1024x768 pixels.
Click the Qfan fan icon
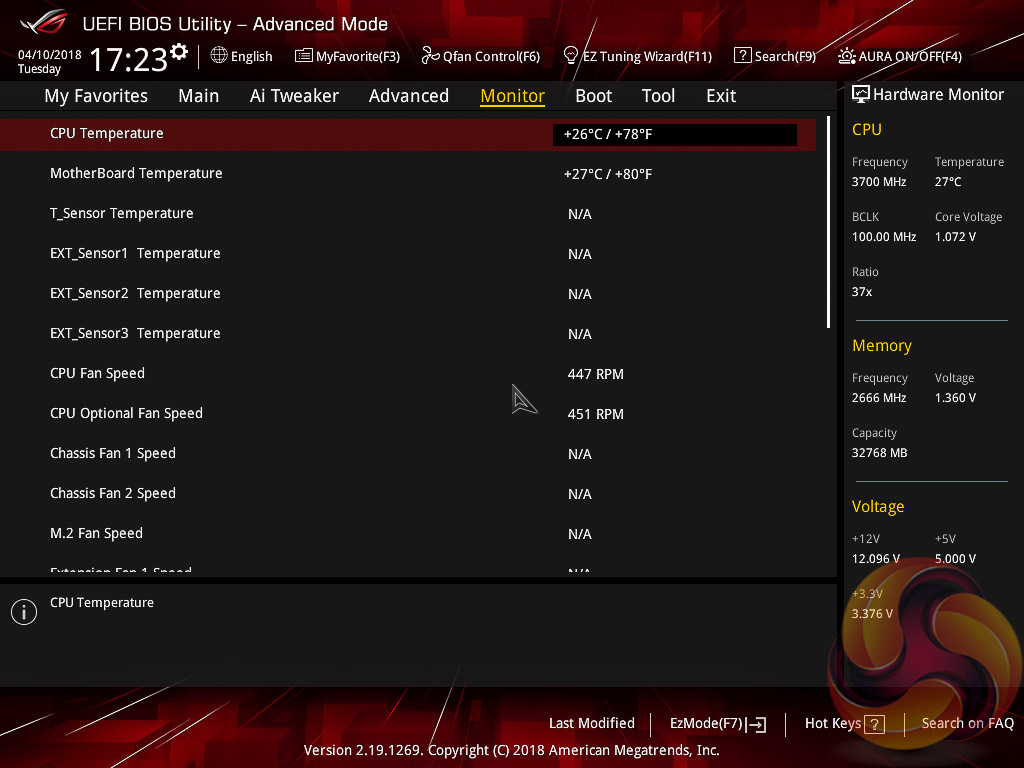pos(430,56)
